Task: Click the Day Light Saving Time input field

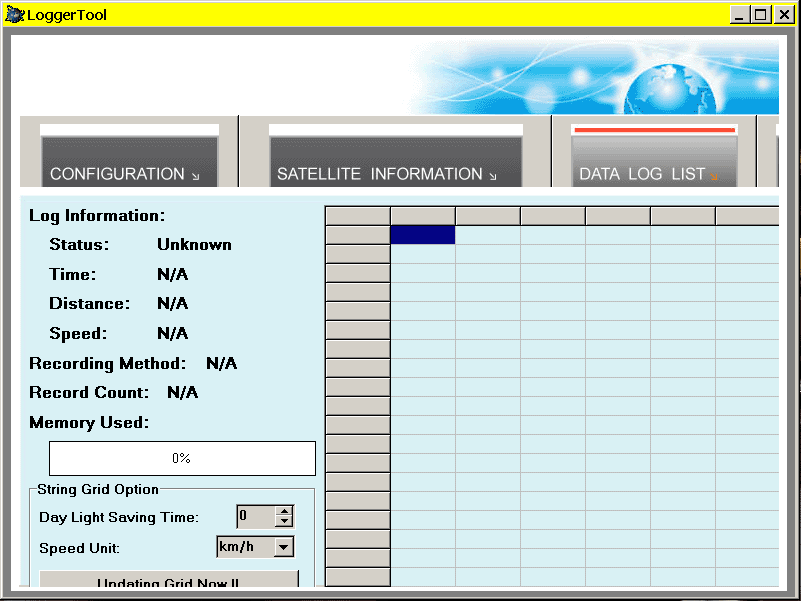Action: click(255, 517)
